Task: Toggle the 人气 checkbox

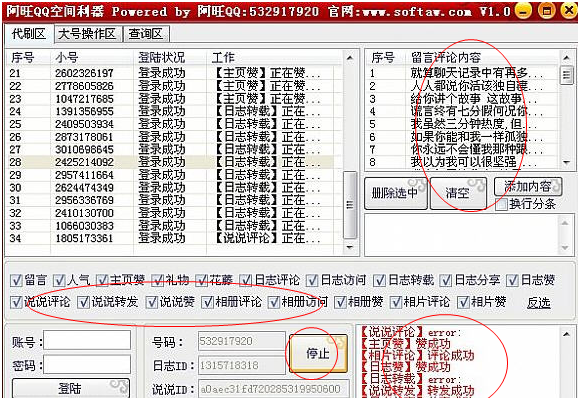Action: pyautogui.click(x=59, y=280)
